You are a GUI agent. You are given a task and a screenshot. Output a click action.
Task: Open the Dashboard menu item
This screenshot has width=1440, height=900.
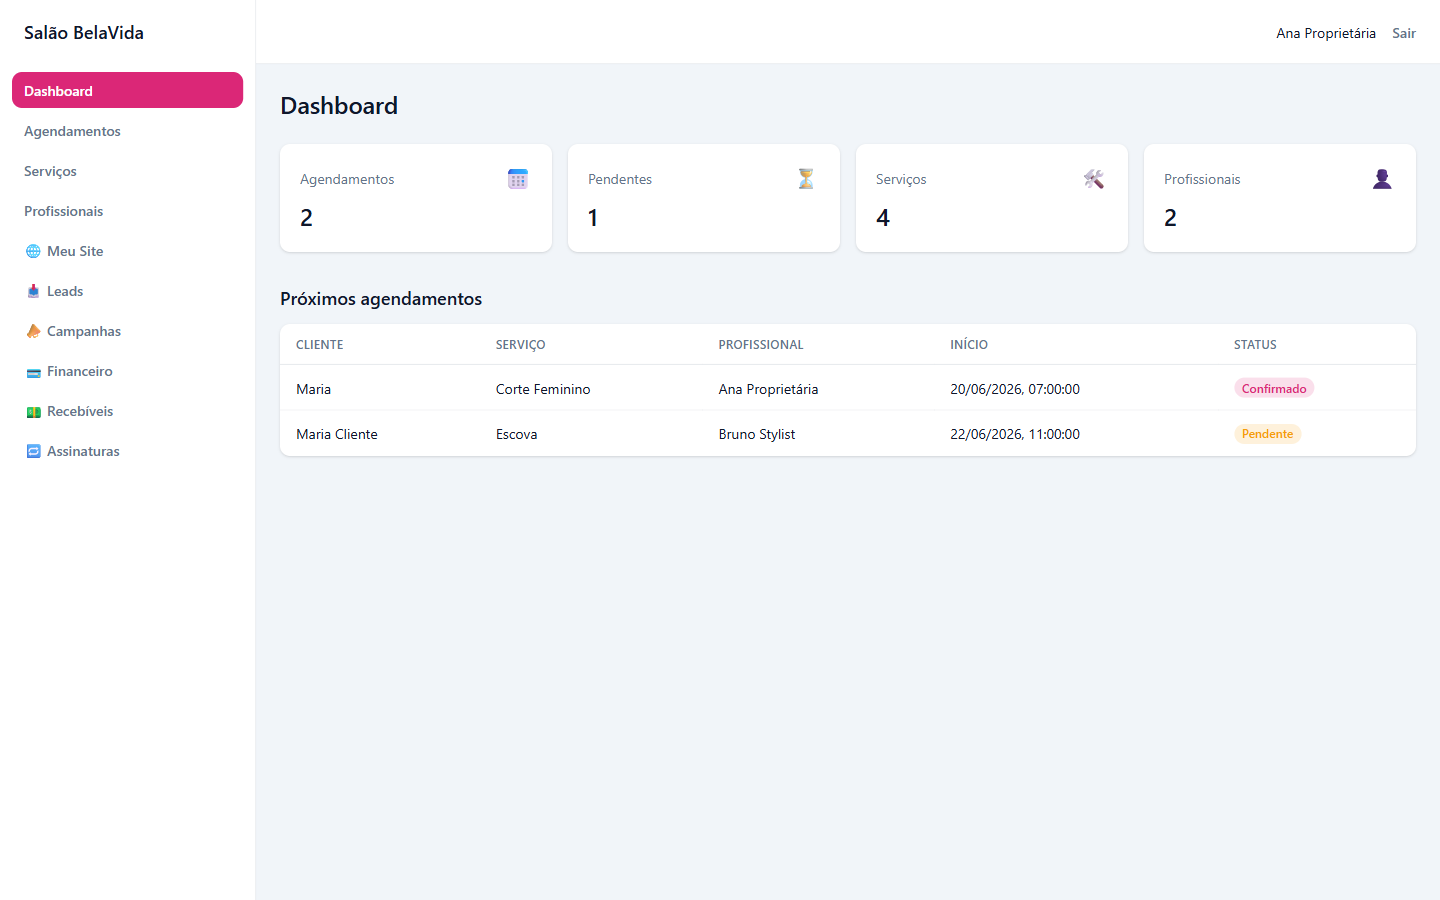click(127, 90)
